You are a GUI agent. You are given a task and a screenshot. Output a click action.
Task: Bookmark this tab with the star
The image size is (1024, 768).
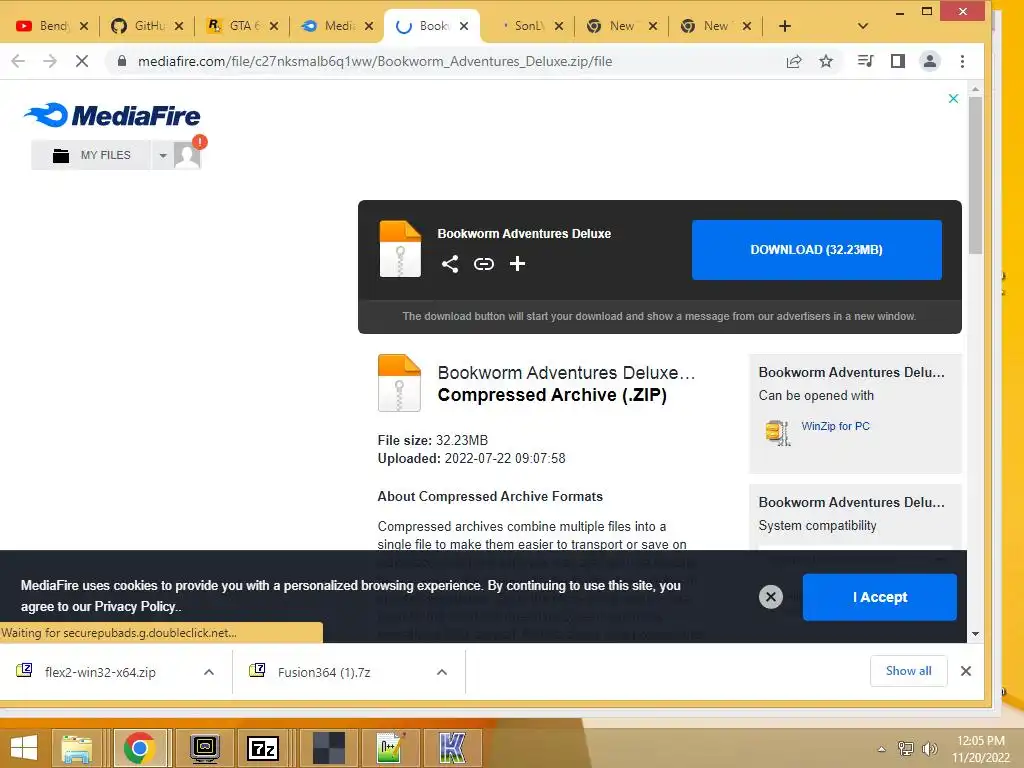[x=826, y=61]
